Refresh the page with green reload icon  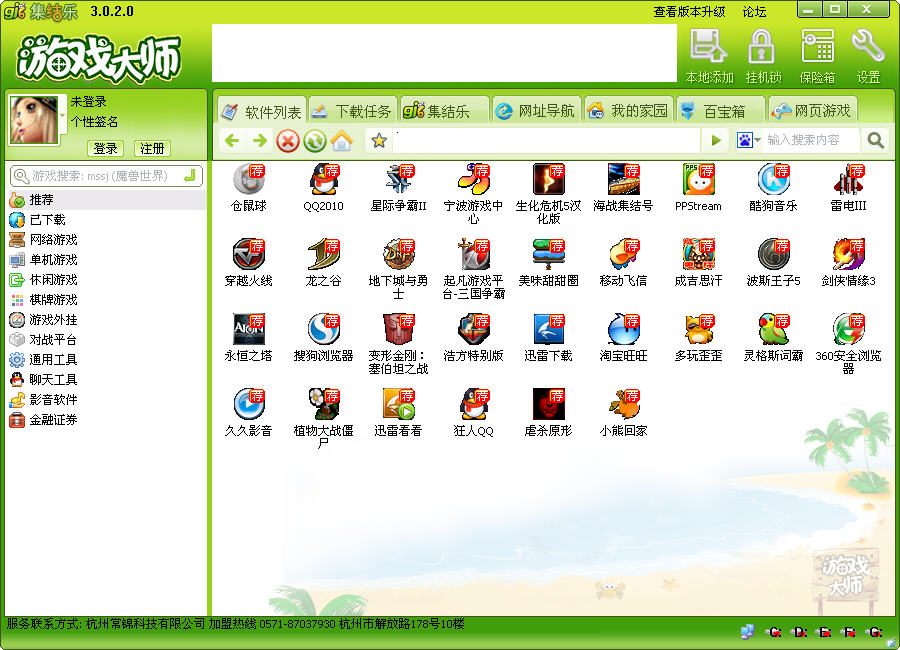click(315, 141)
